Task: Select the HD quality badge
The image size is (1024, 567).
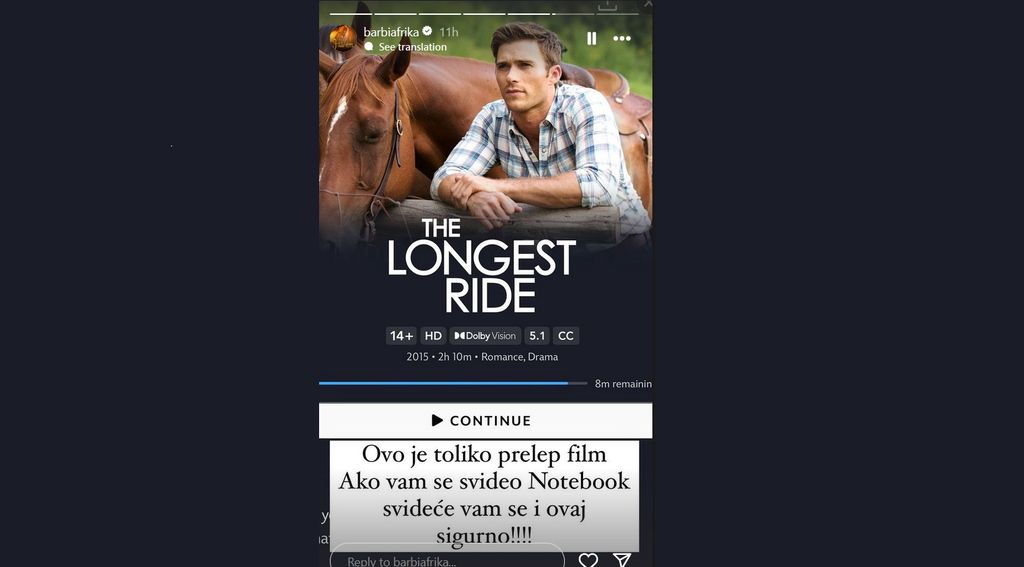Action: (433, 336)
